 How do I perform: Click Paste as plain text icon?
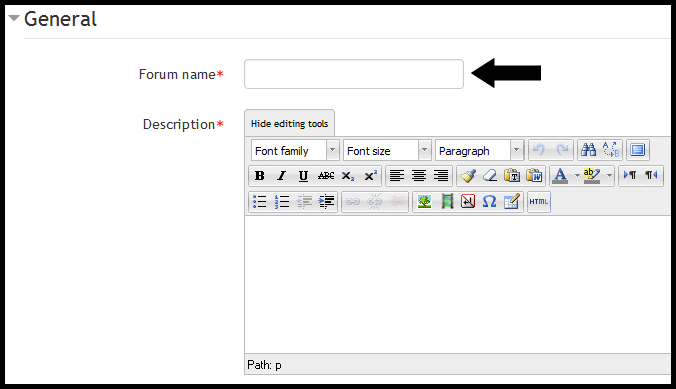[x=512, y=176]
